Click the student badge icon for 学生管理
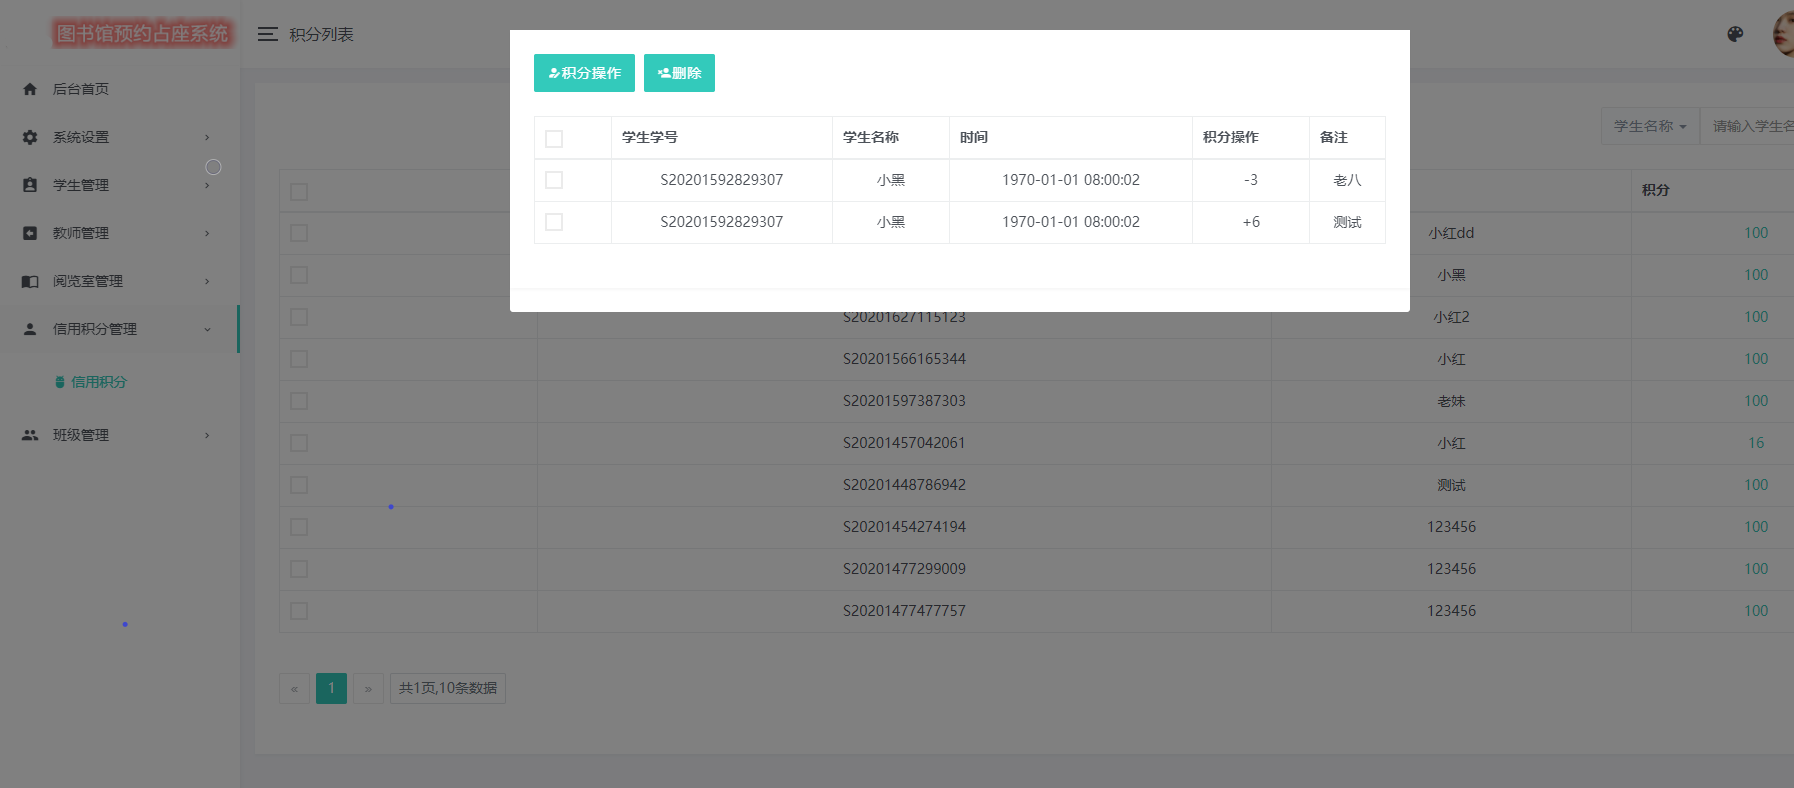The width and height of the screenshot is (1794, 788). pos(30,185)
